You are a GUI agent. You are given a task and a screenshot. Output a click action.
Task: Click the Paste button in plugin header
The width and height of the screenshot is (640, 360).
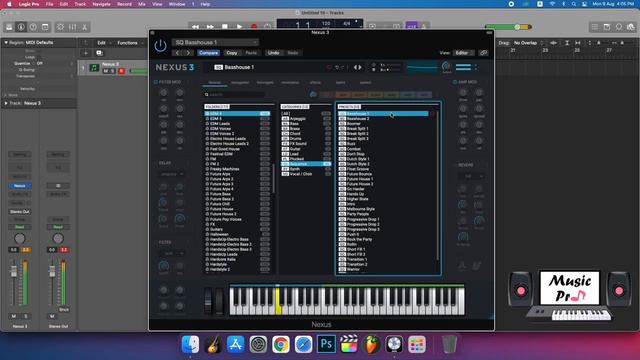251,53
